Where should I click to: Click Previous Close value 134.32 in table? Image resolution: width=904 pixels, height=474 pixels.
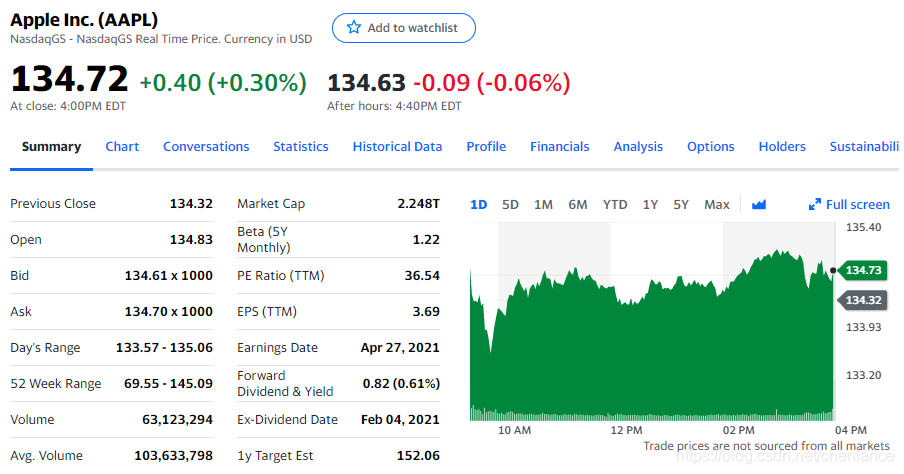tap(191, 204)
